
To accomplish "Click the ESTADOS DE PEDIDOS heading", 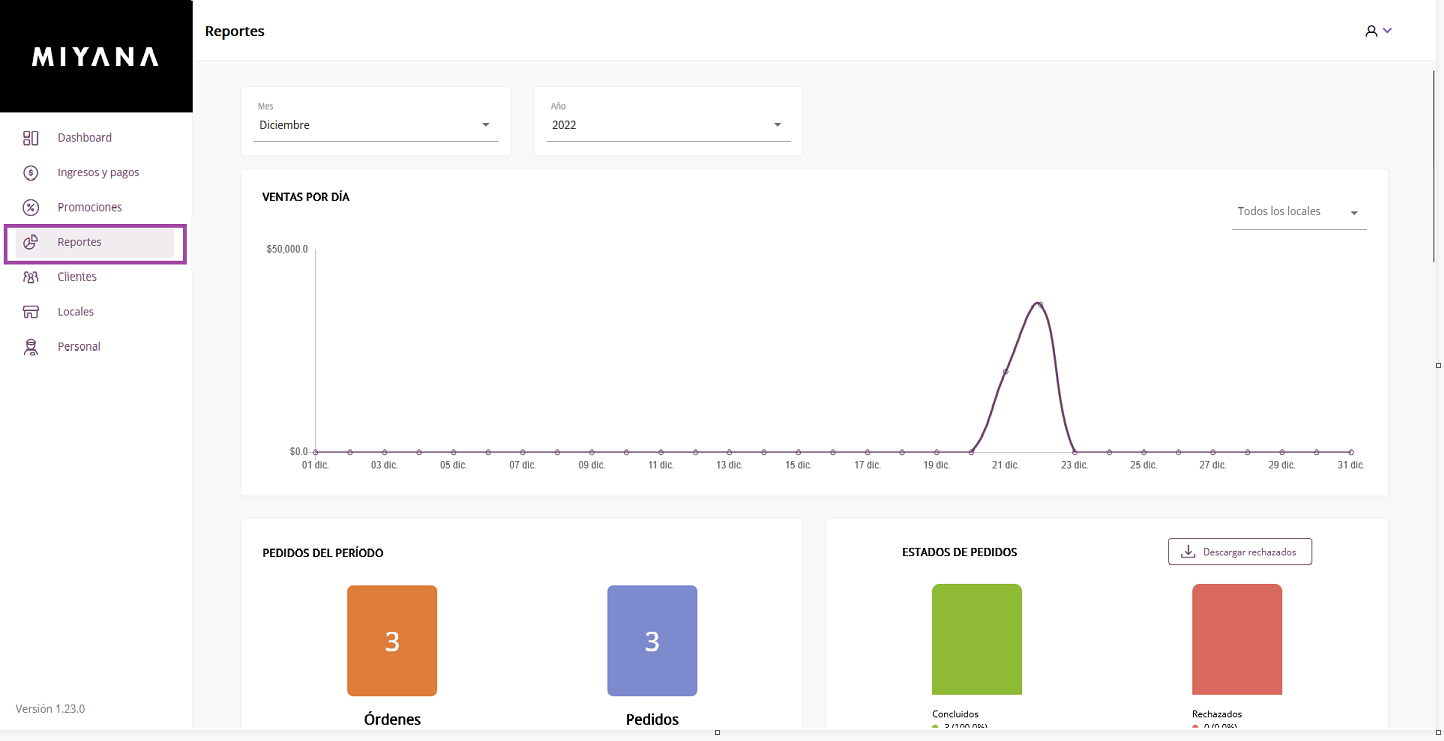I will tap(960, 552).
